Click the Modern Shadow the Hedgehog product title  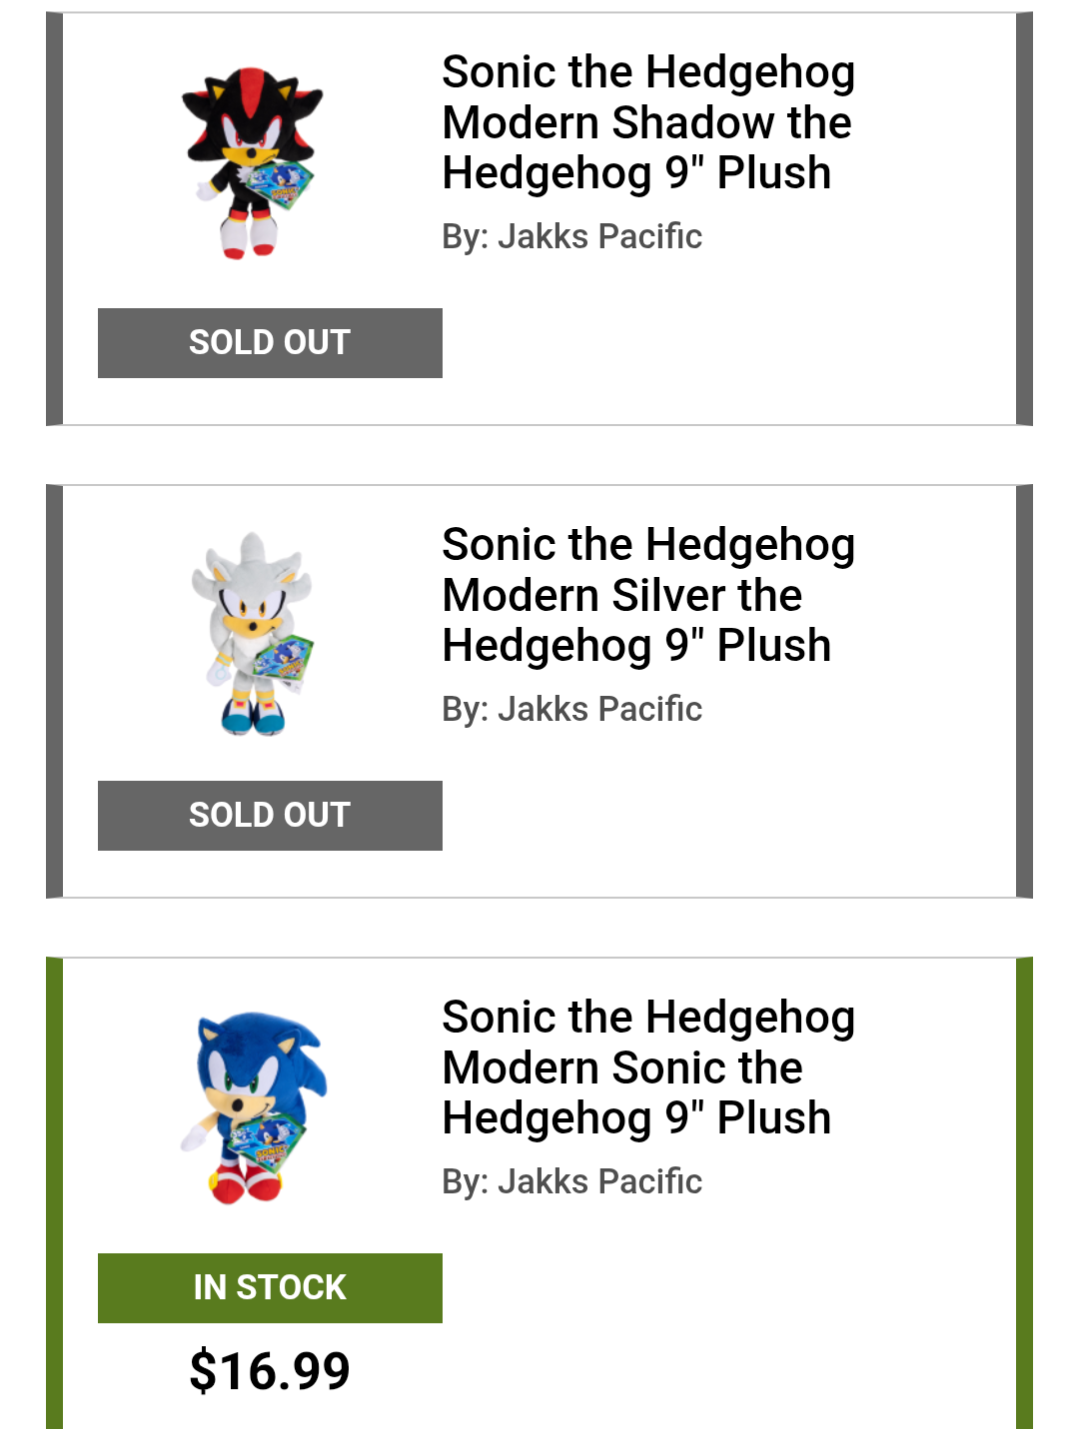[x=647, y=122]
